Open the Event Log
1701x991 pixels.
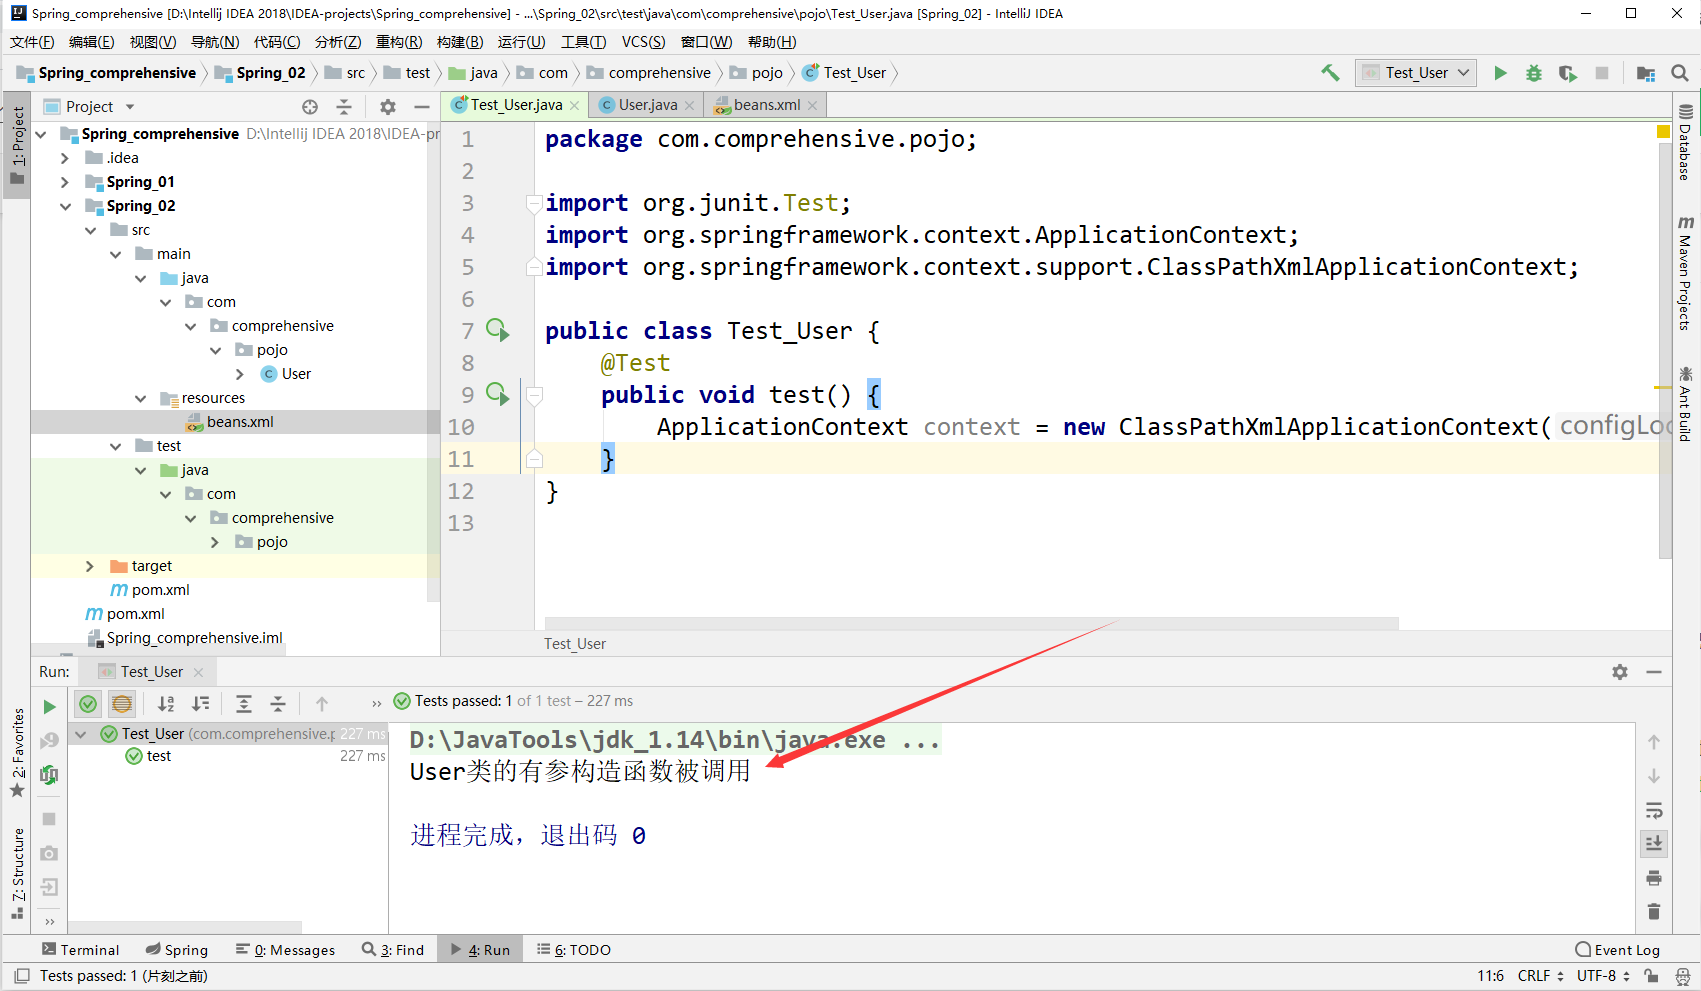pyautogui.click(x=1617, y=950)
